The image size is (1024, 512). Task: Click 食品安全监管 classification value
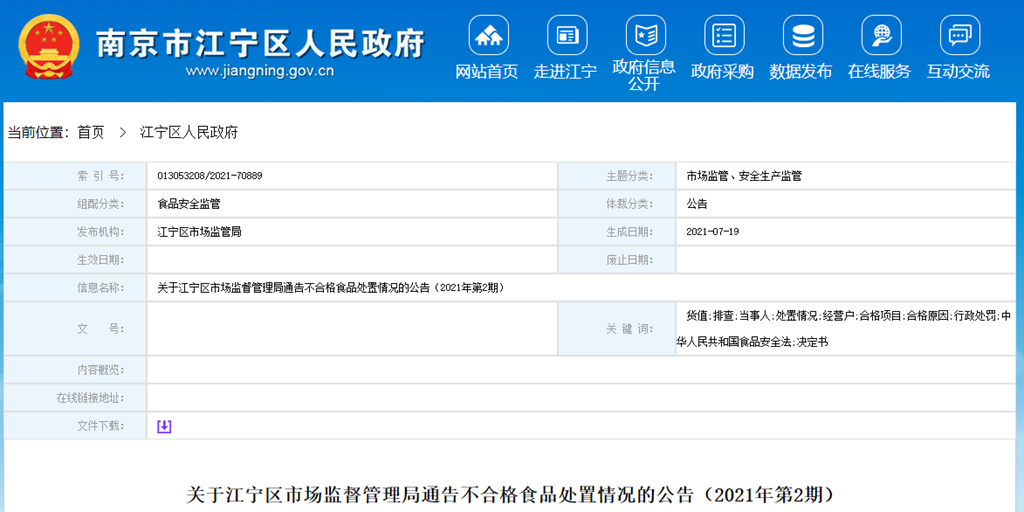pyautogui.click(x=189, y=204)
